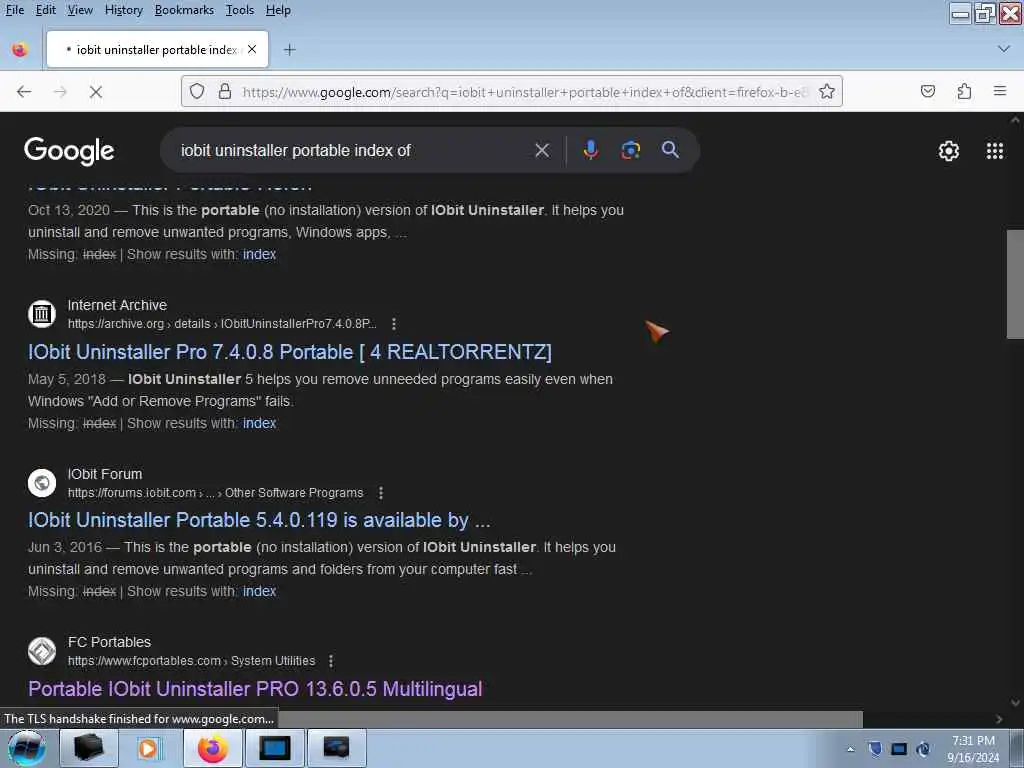Click the fcportables.com URL breadcrumb text
Viewport: 1024px width, 768px height.
coord(191,661)
